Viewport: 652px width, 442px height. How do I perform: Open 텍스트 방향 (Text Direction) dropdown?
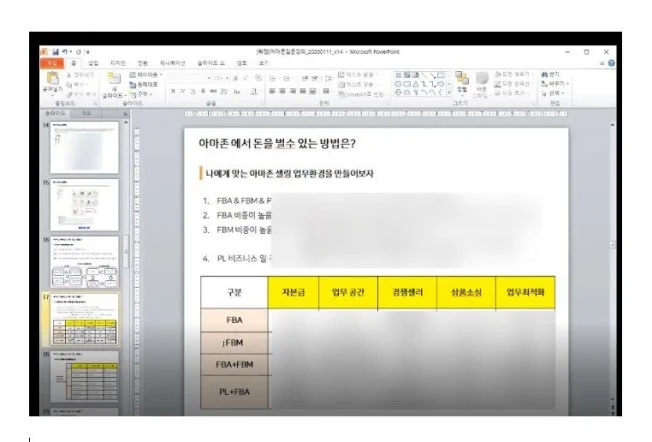(358, 75)
